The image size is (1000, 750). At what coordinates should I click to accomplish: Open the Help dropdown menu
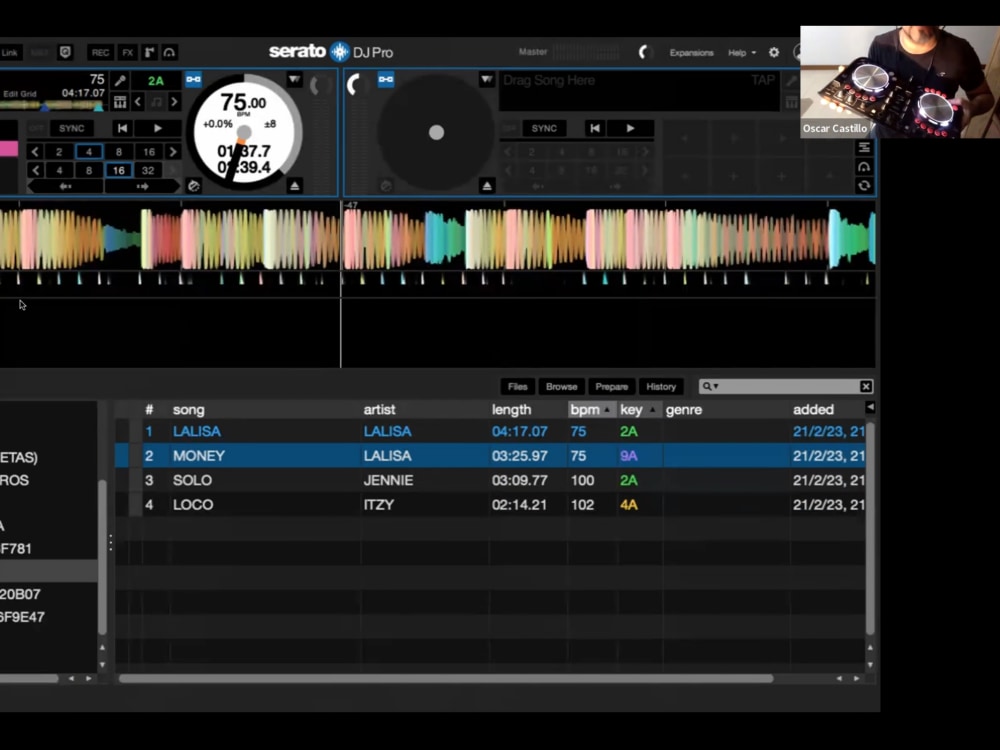click(x=742, y=52)
